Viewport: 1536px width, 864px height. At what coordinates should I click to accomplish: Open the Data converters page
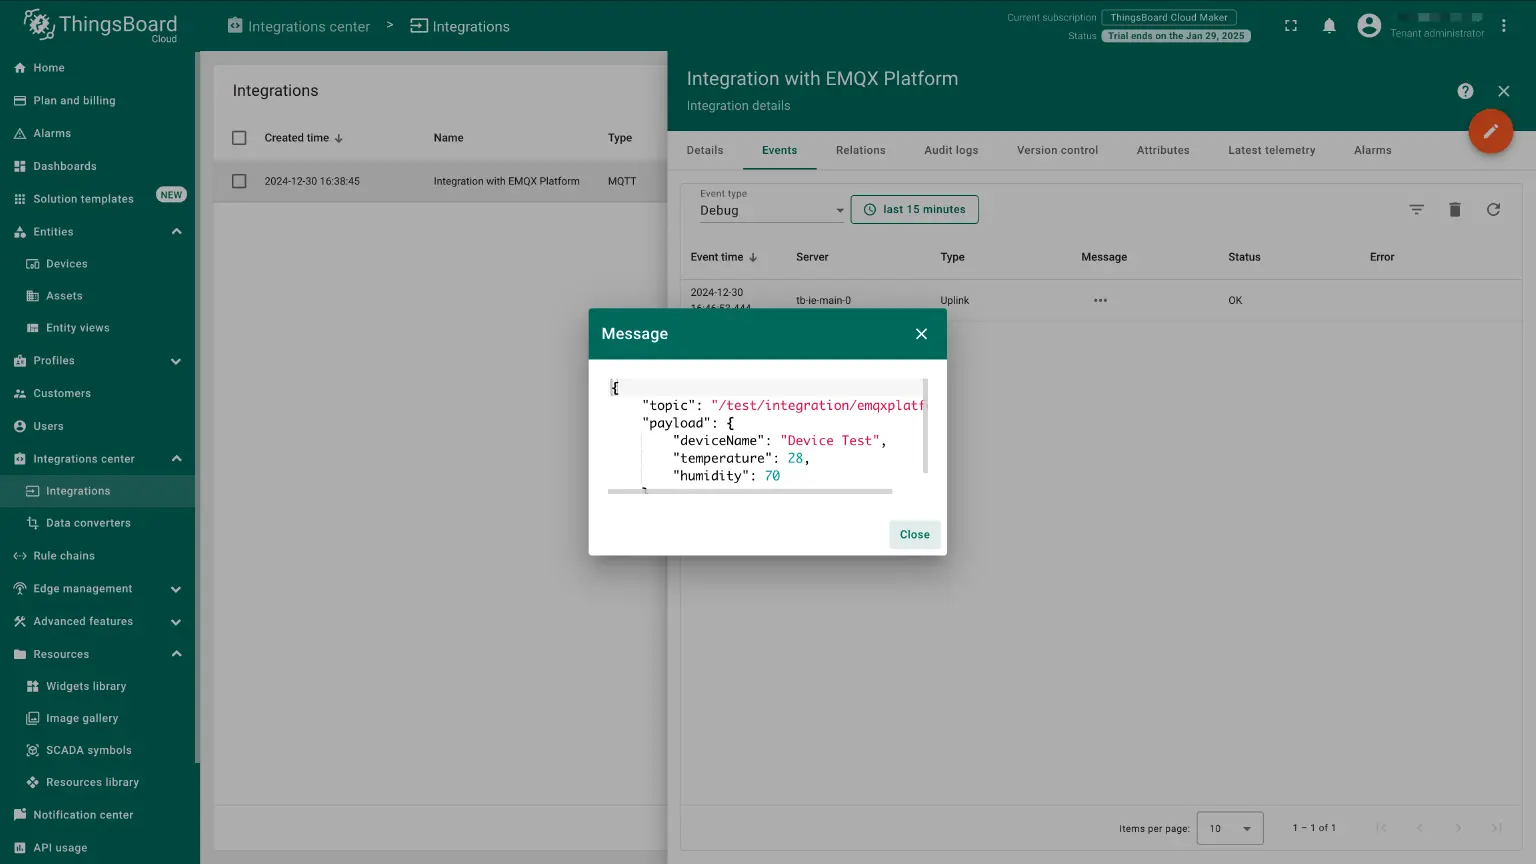[87, 522]
